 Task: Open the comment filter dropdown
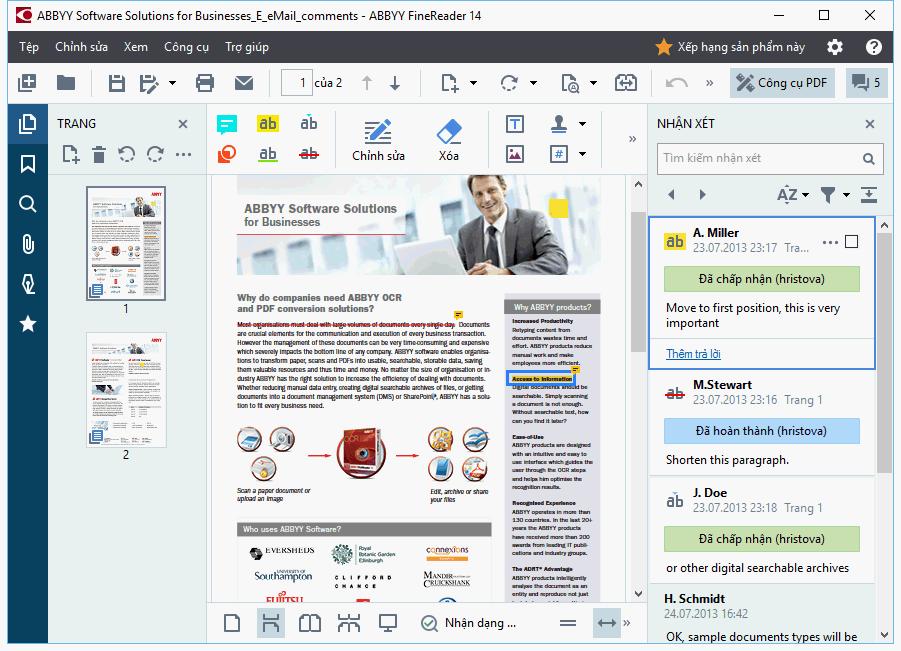click(x=834, y=195)
